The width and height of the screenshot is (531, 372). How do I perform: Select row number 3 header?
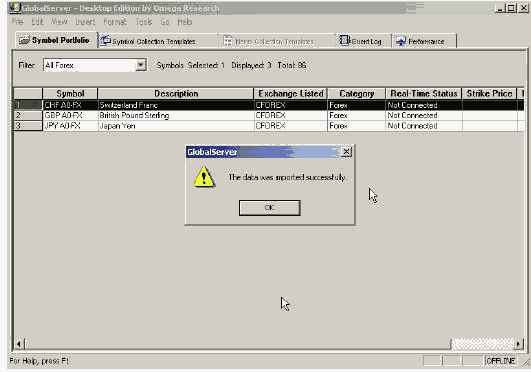pos(28,126)
